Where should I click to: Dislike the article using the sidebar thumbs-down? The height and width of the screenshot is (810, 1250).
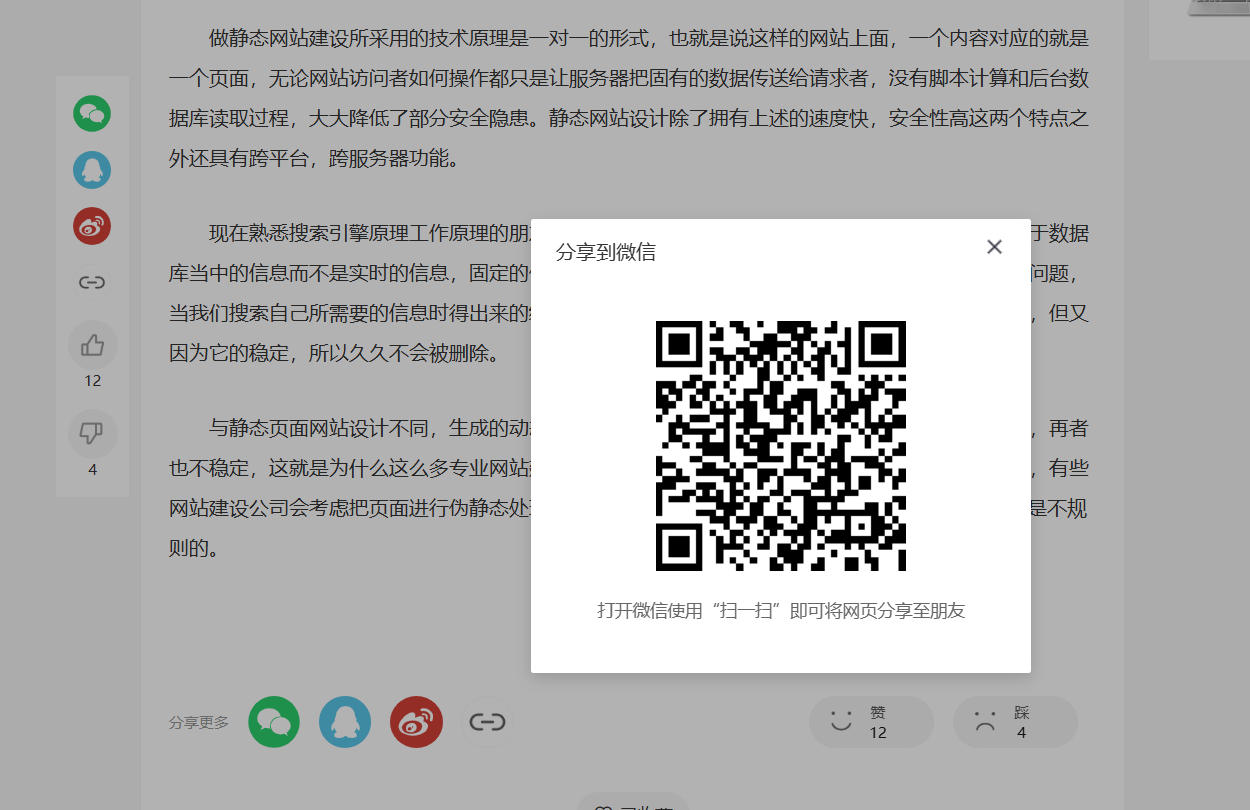pyautogui.click(x=93, y=434)
